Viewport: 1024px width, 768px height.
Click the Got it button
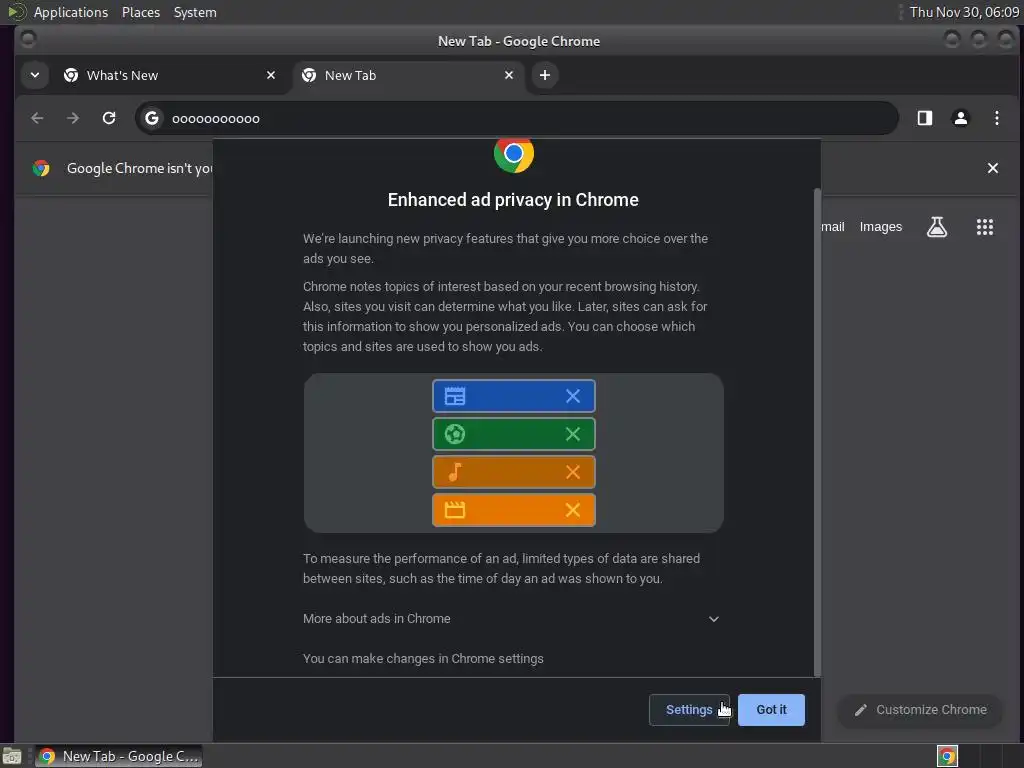tap(771, 710)
